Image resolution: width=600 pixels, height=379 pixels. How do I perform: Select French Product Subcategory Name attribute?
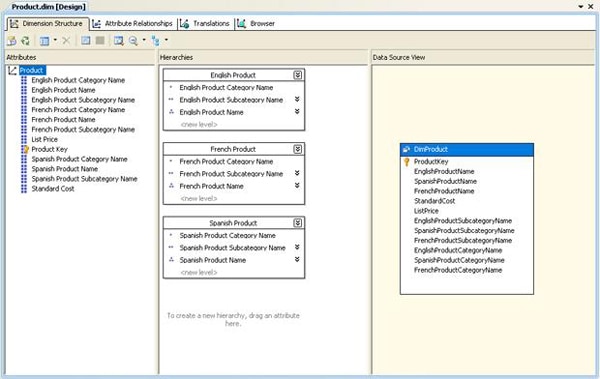(x=83, y=130)
